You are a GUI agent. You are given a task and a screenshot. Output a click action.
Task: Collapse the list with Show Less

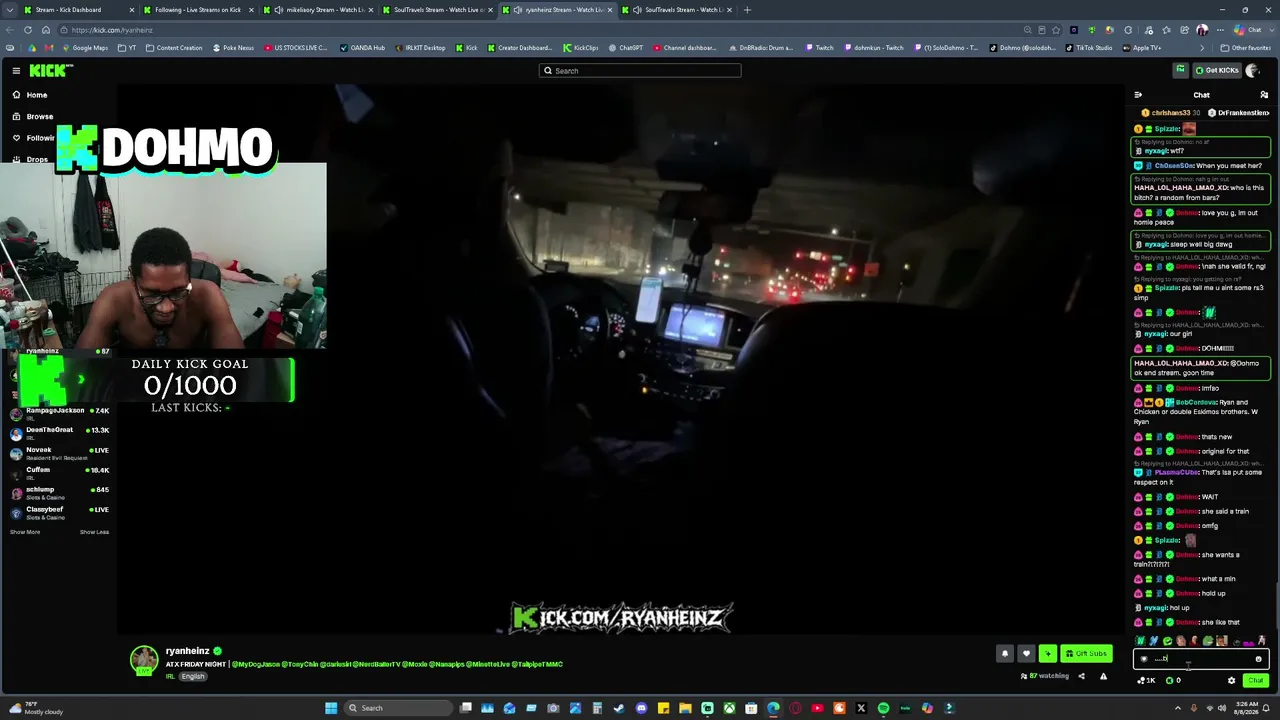94,532
